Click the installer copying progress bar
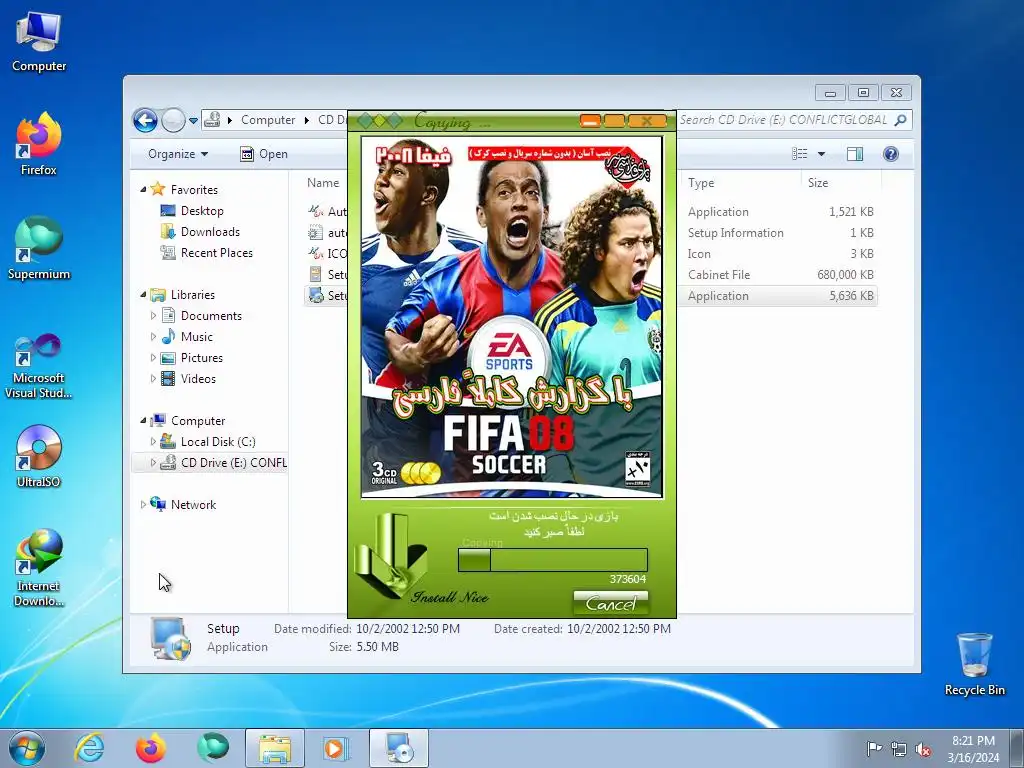 (x=552, y=560)
